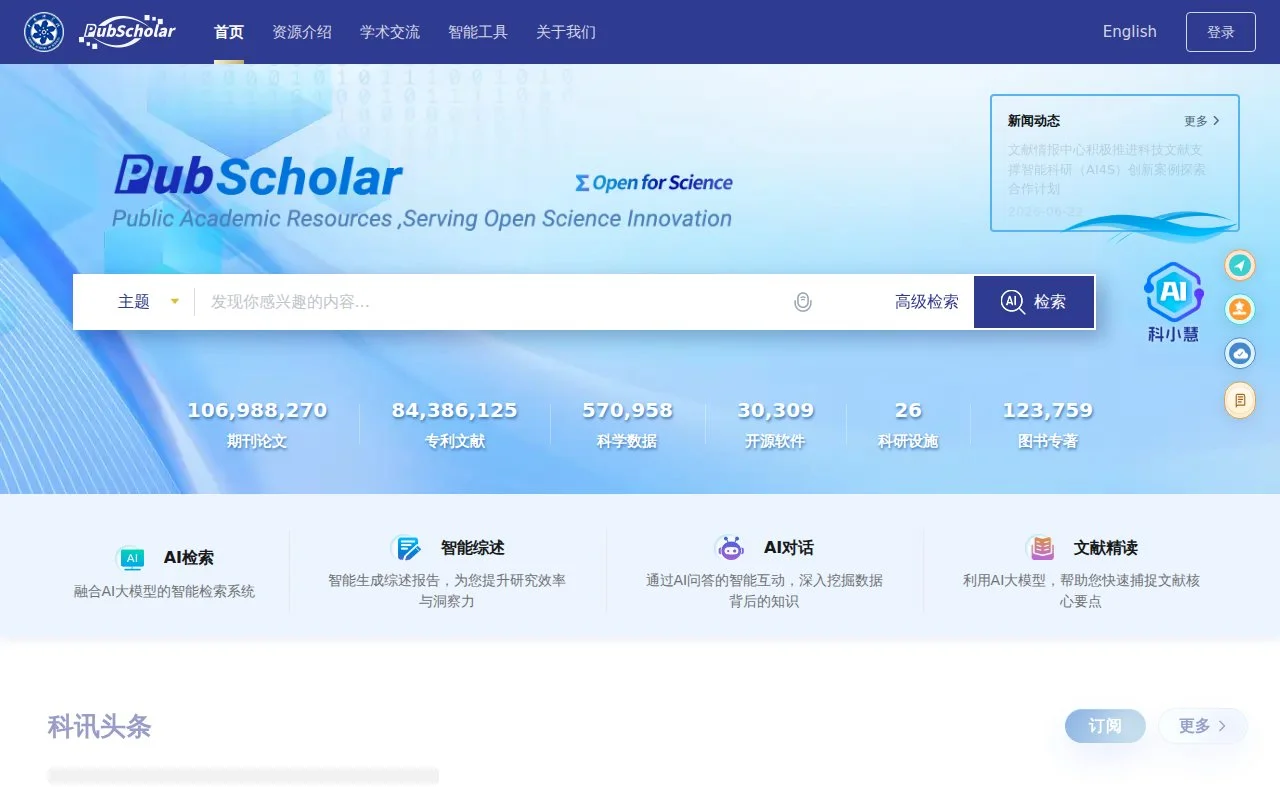Click the 科讯头条 section heading
1280x800 pixels.
(99, 727)
